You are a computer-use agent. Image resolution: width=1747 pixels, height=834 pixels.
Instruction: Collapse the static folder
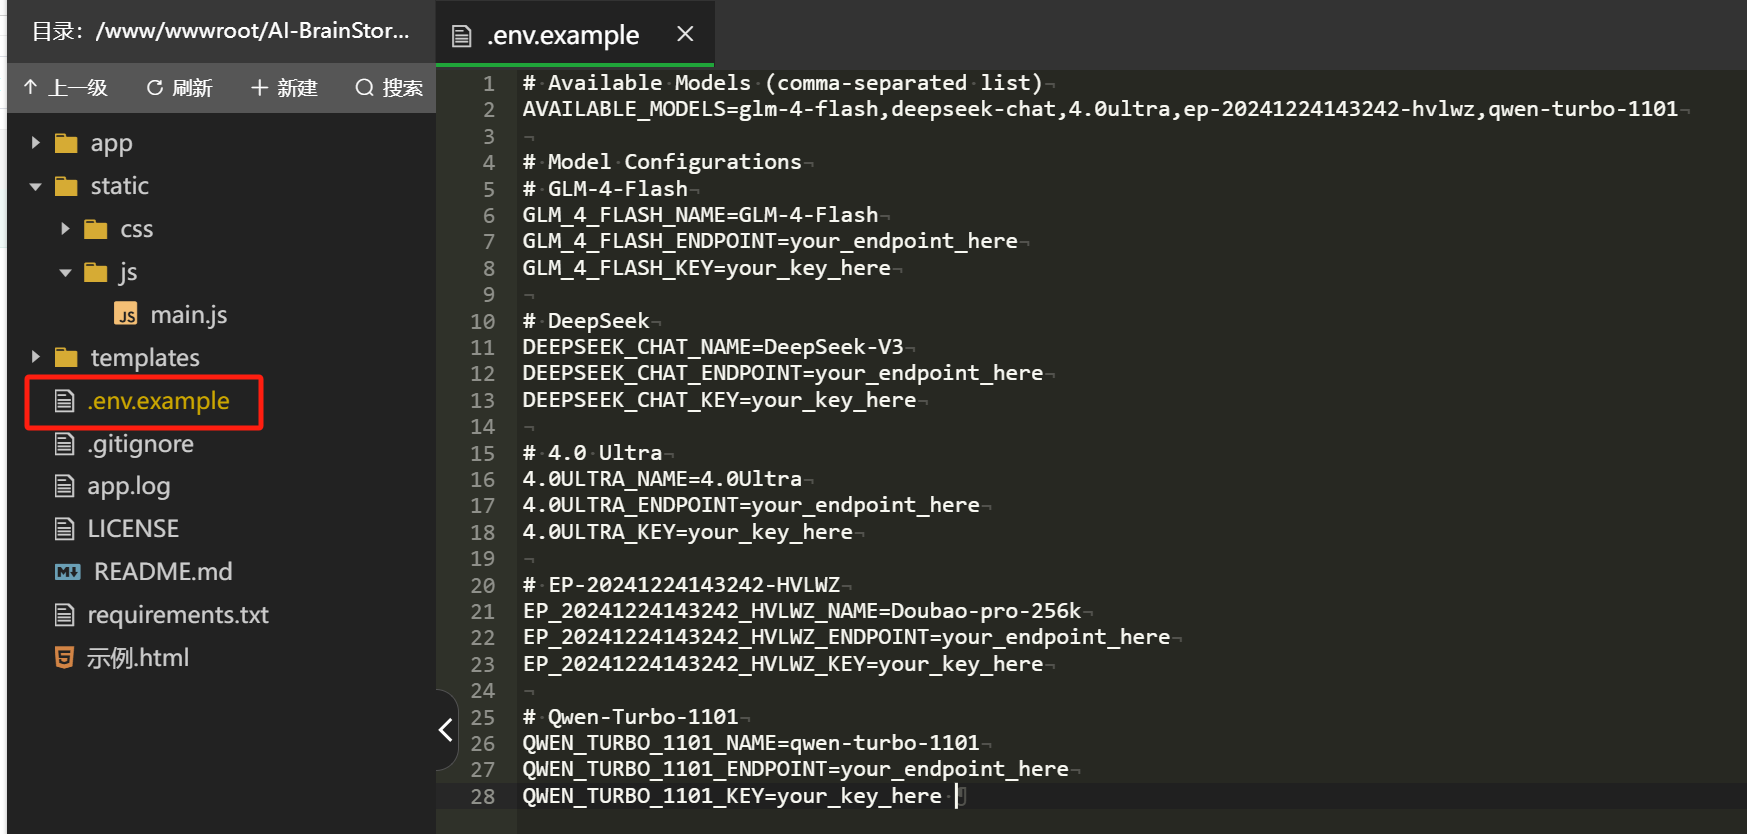click(x=36, y=186)
